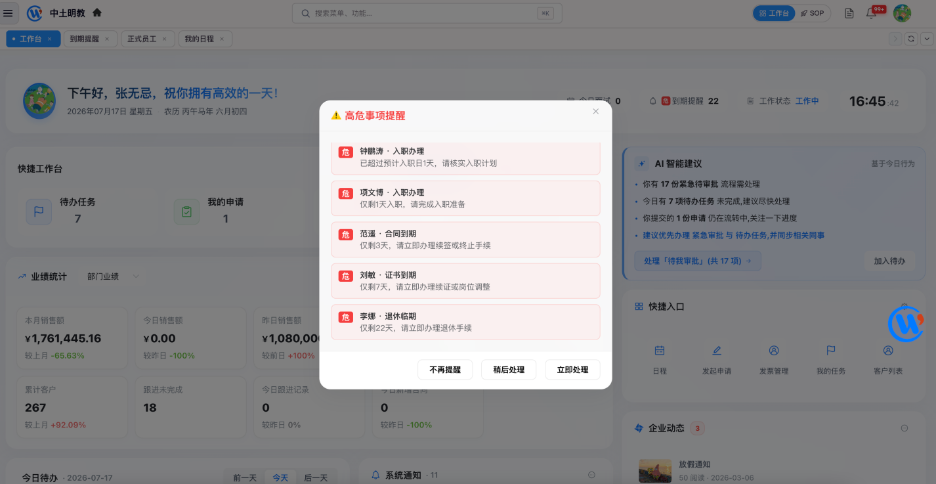Click the 到期提醒 22 counter

pyautogui.click(x=684, y=101)
